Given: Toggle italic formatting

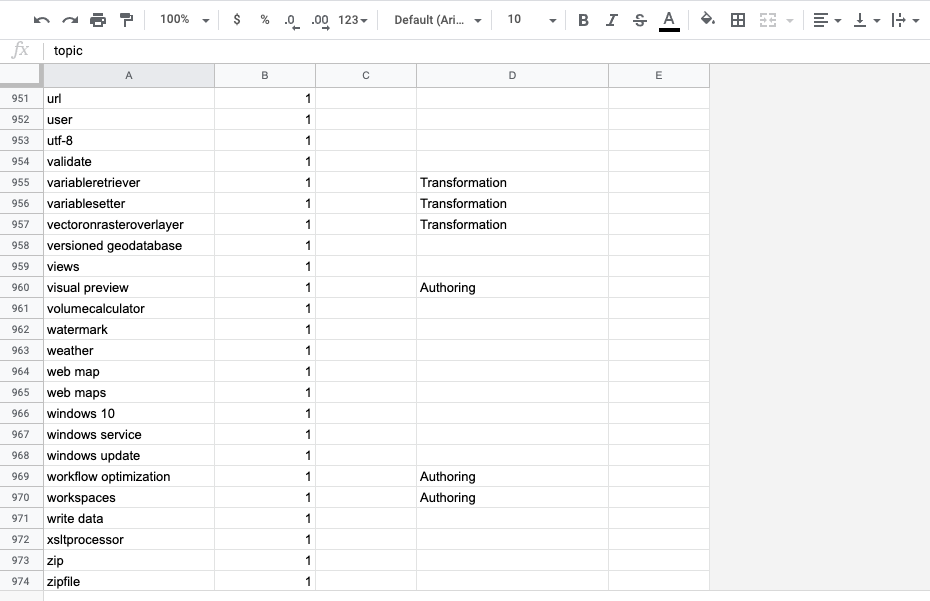Looking at the screenshot, I should (611, 18).
